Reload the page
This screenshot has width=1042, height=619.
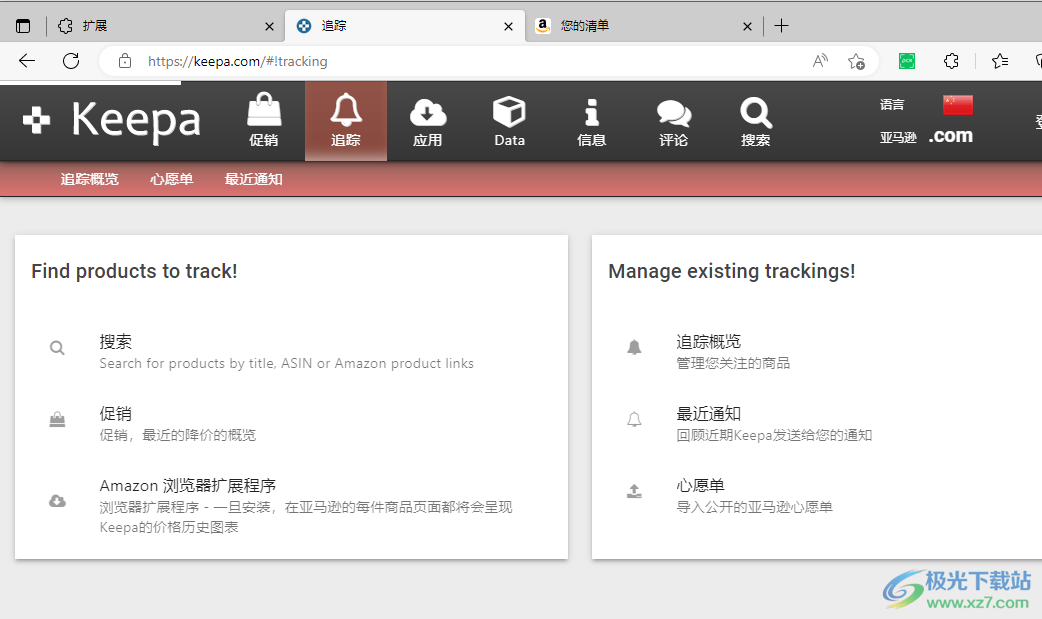[x=71, y=61]
